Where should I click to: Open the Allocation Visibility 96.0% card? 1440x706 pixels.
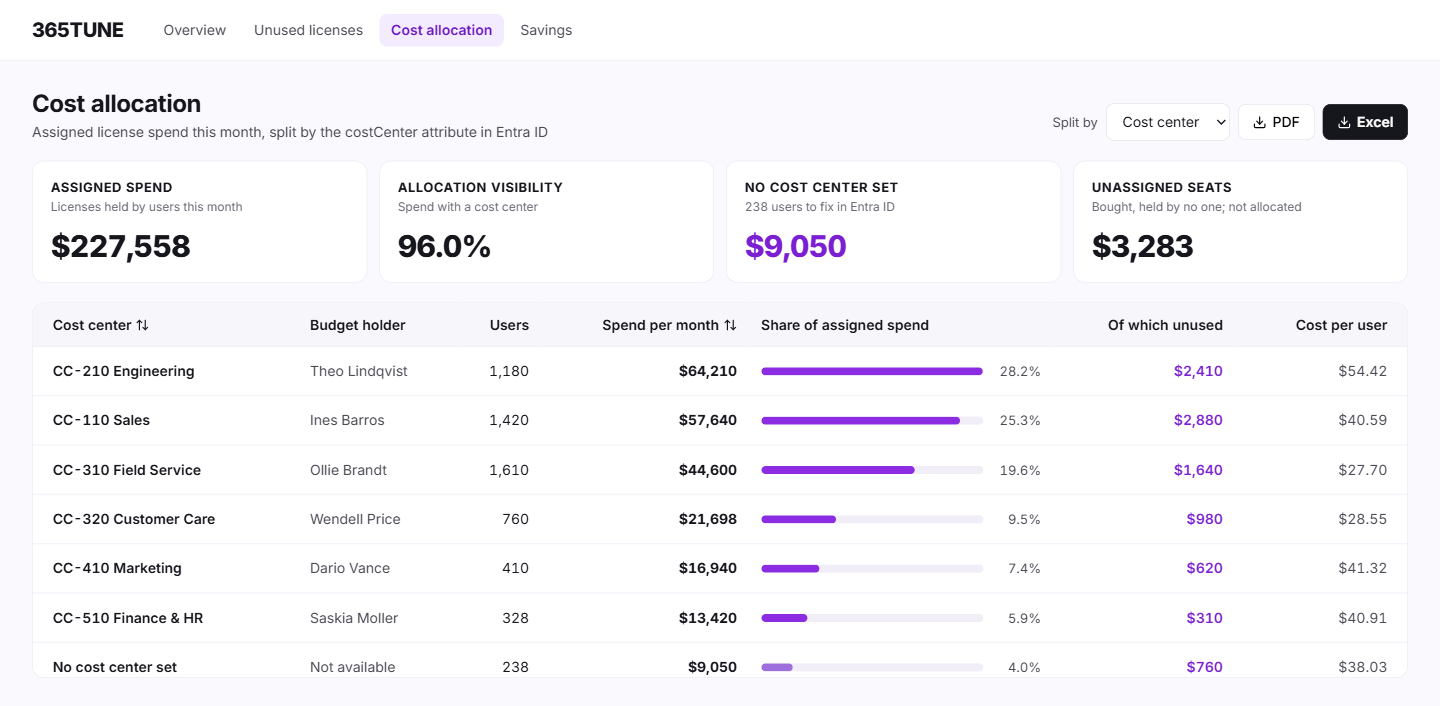tap(546, 222)
